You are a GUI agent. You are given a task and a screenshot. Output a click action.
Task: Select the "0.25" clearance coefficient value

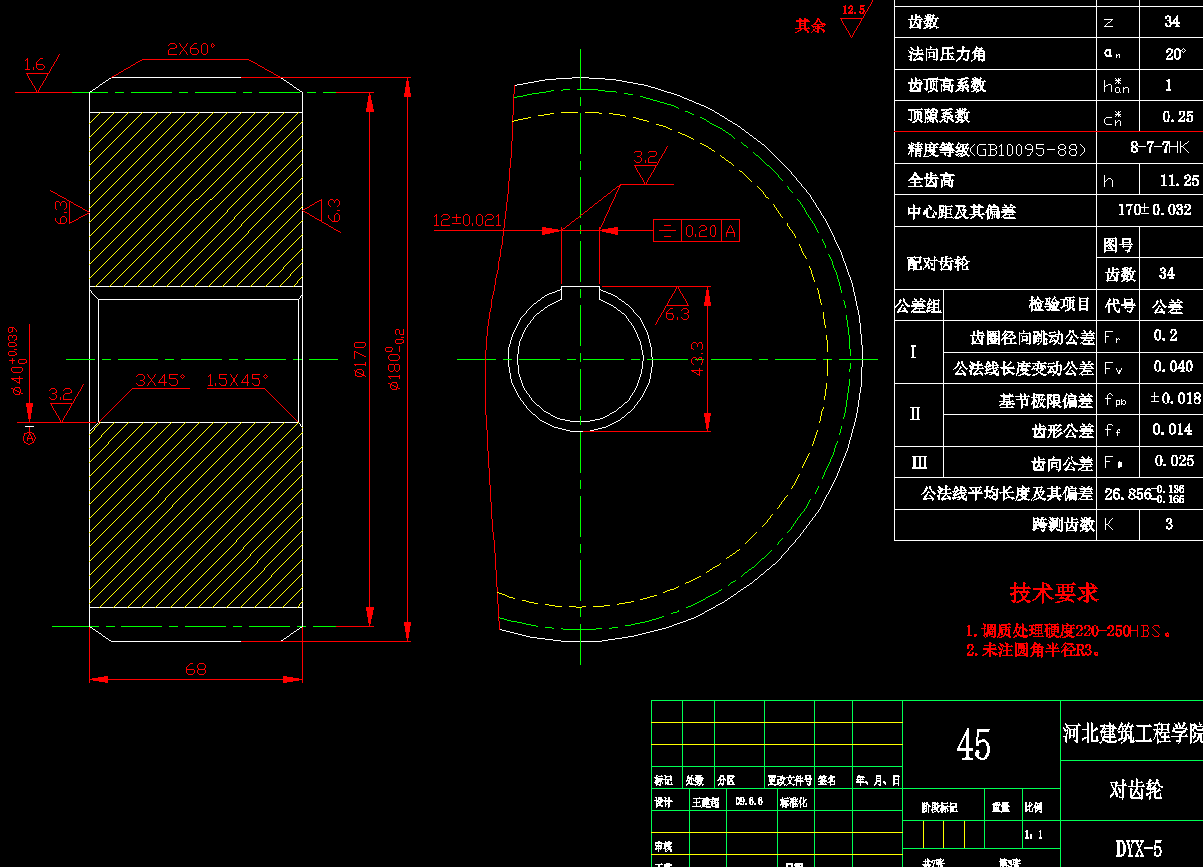pos(1177,117)
